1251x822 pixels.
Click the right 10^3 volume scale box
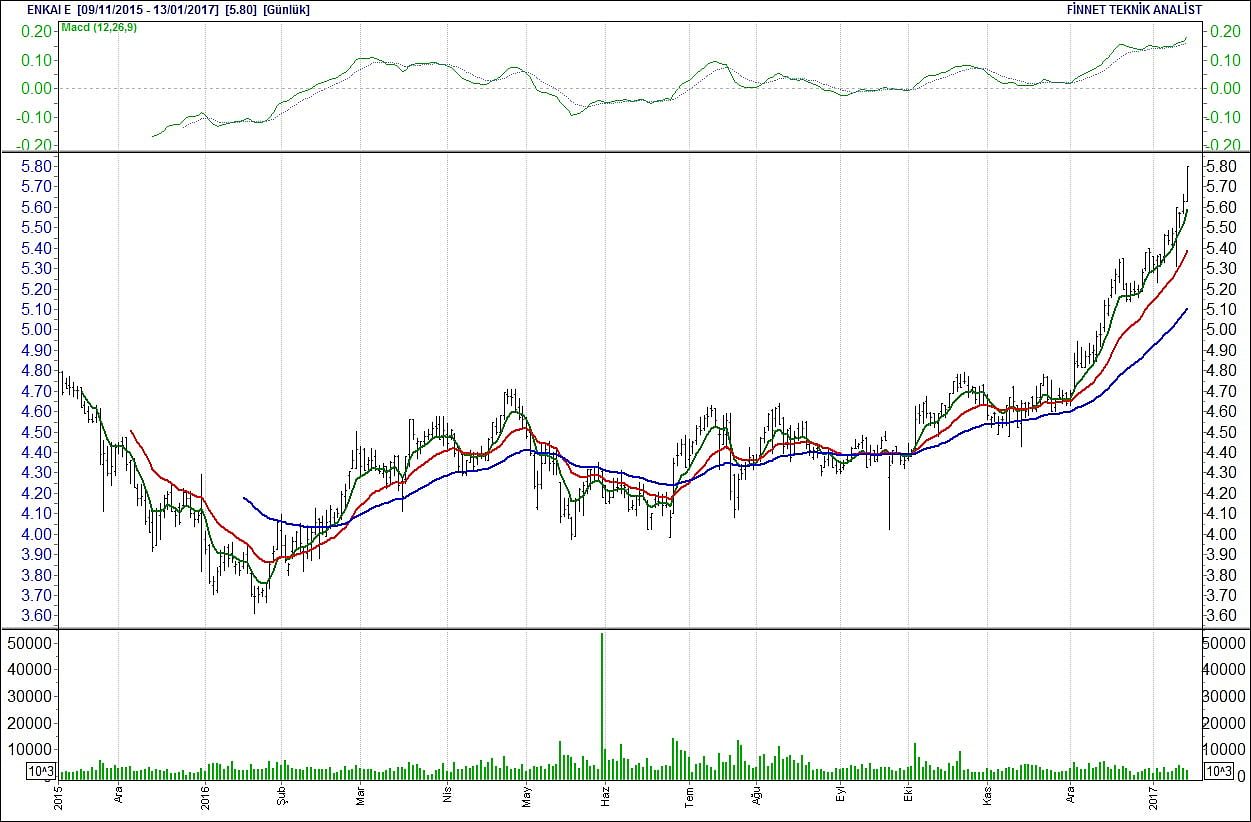1218,771
